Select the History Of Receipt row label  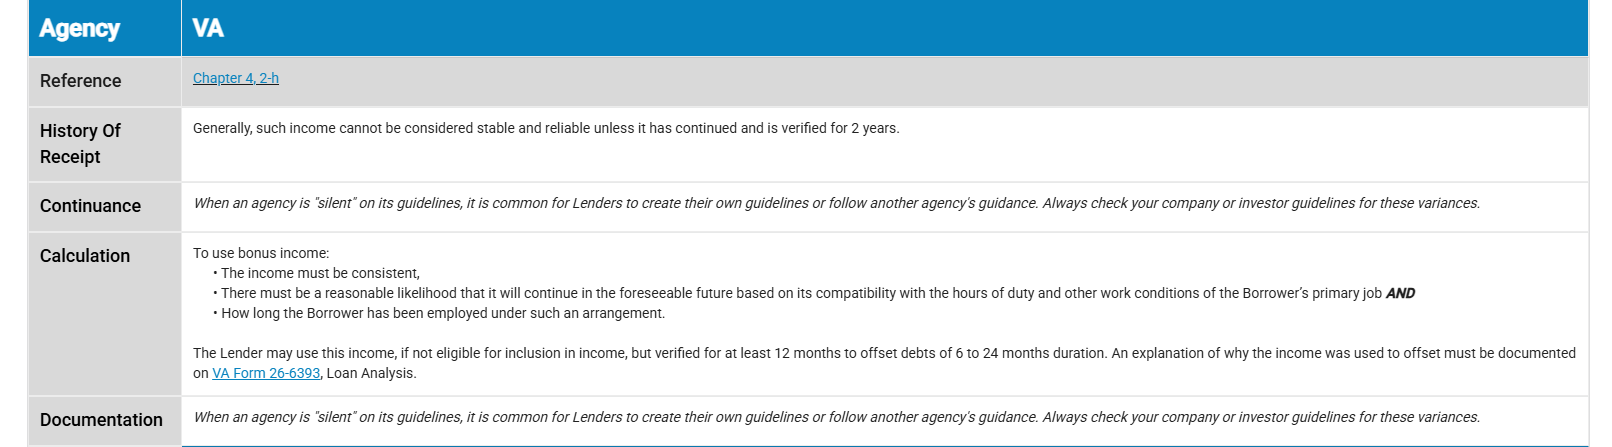tap(80, 144)
